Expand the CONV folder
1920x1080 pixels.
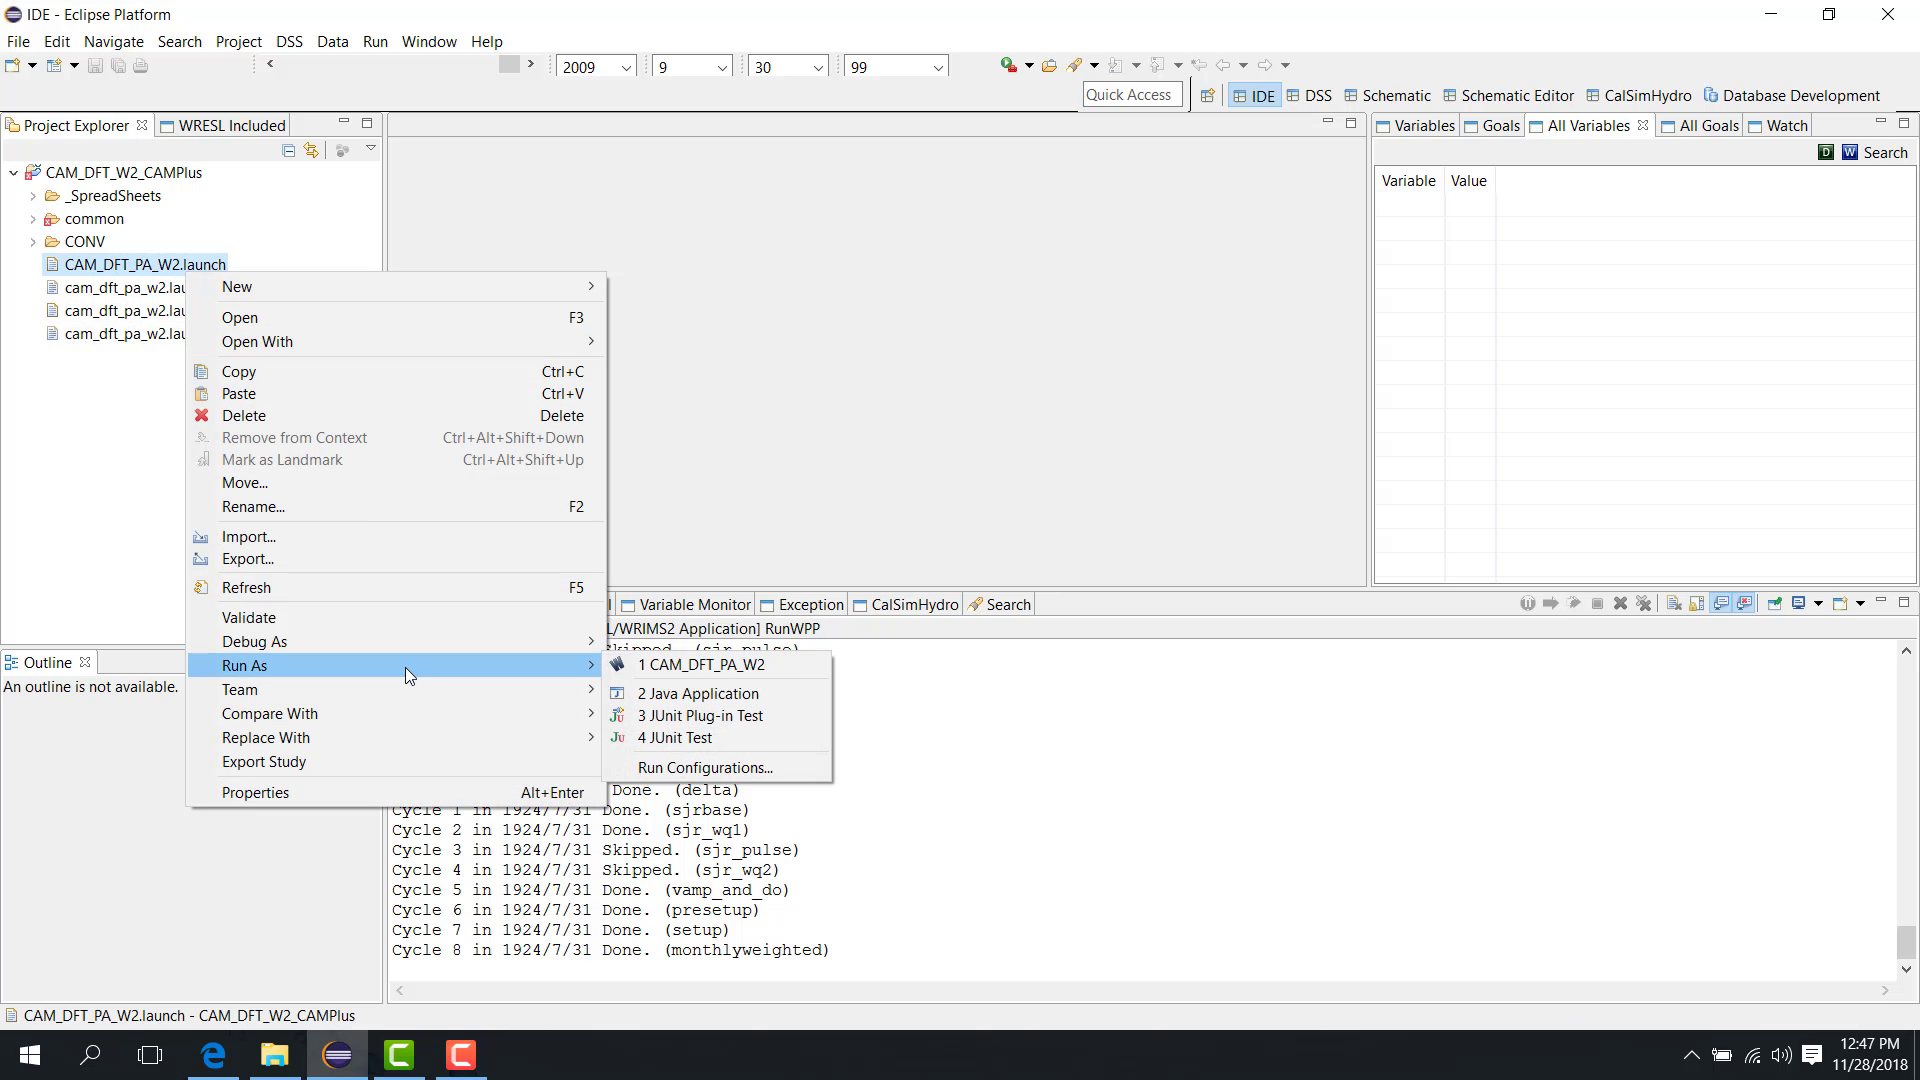pos(33,242)
